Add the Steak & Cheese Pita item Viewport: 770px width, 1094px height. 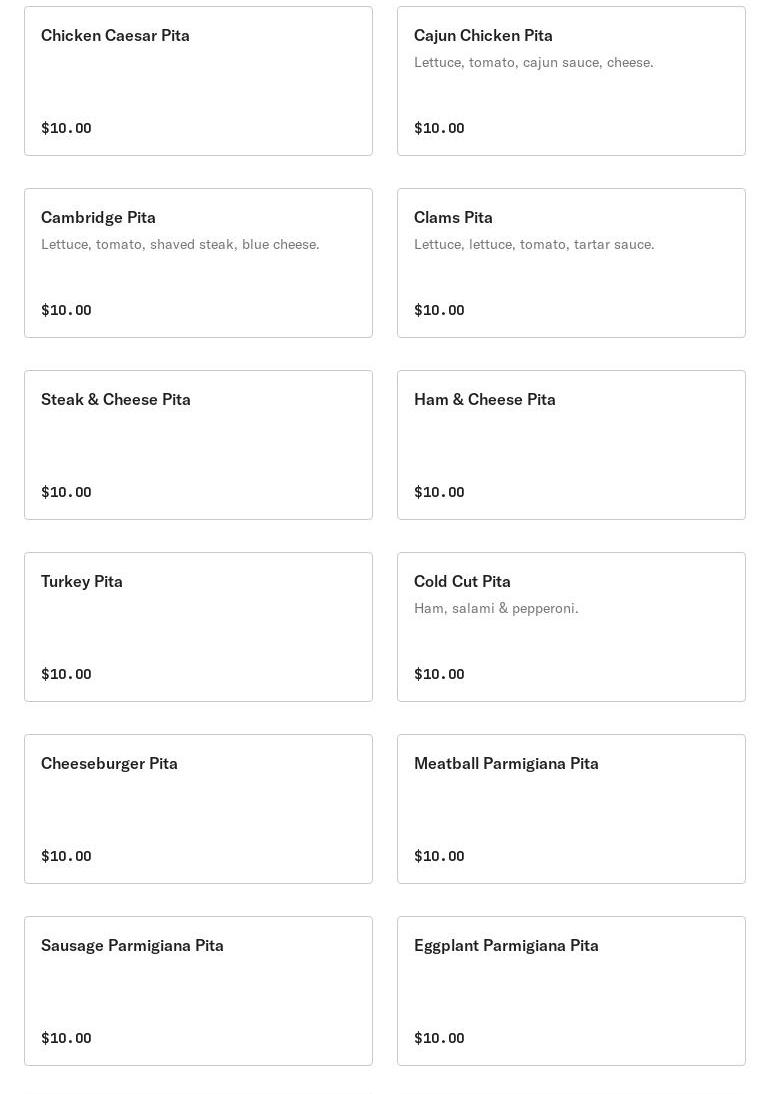coord(198,445)
